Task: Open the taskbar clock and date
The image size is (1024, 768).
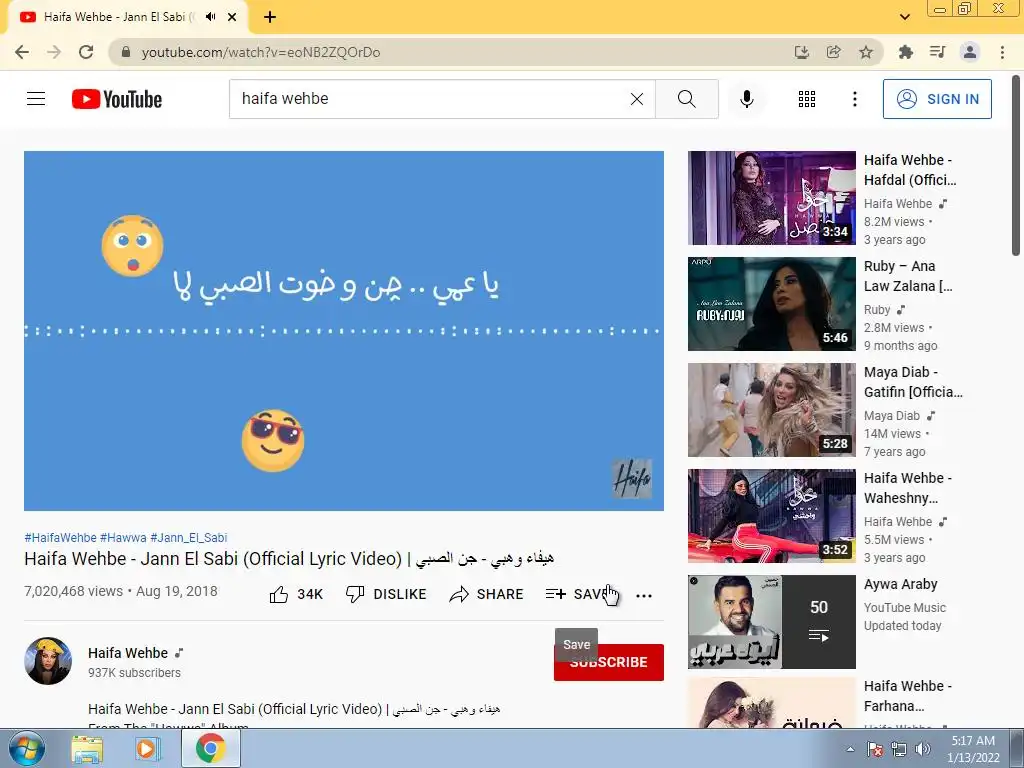Action: 973,749
